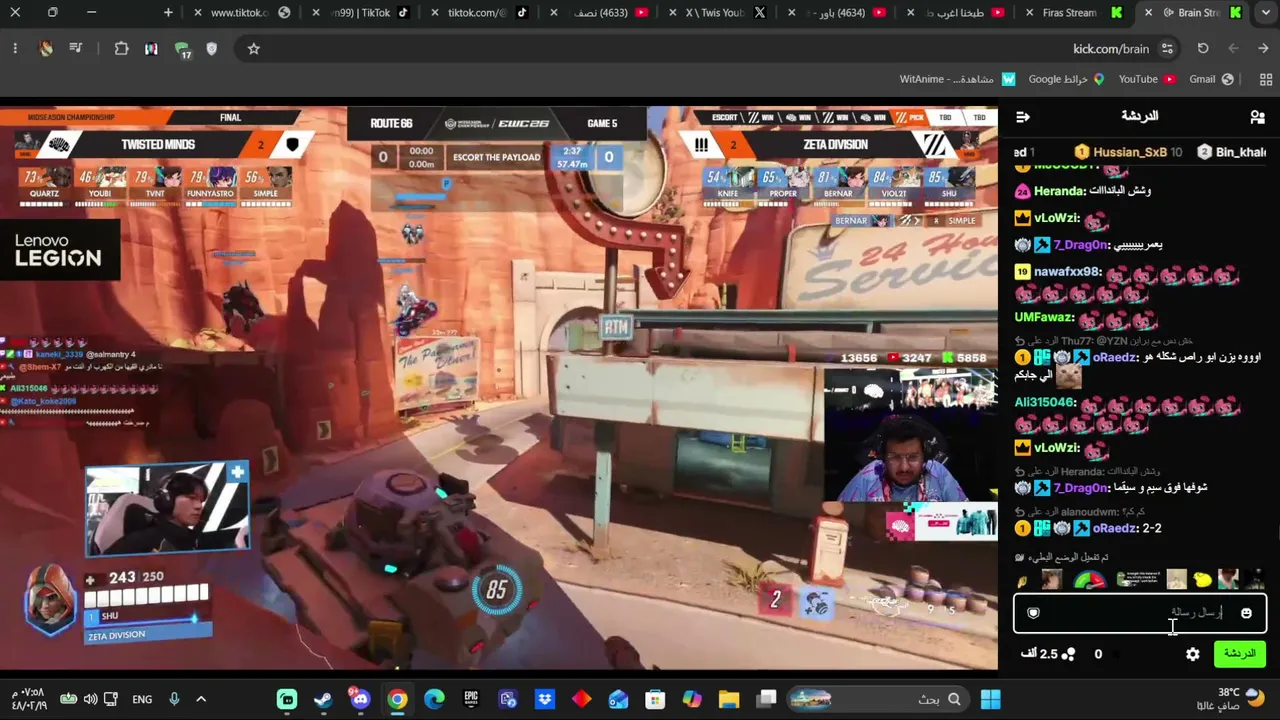Switch to the 'طبخنا اغرب' YouTube tab
1280x720 pixels.
[x=958, y=13]
